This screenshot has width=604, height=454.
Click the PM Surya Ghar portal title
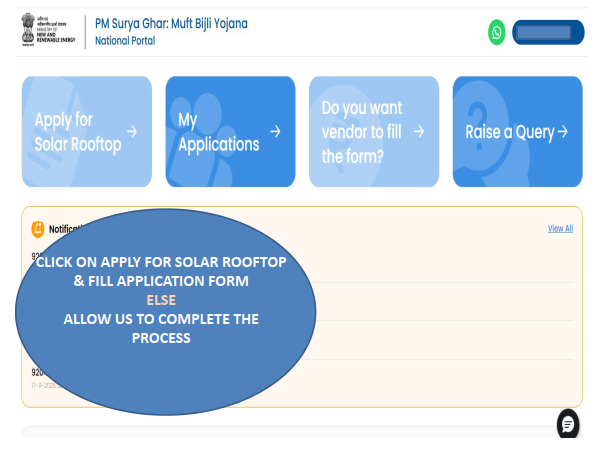(171, 23)
